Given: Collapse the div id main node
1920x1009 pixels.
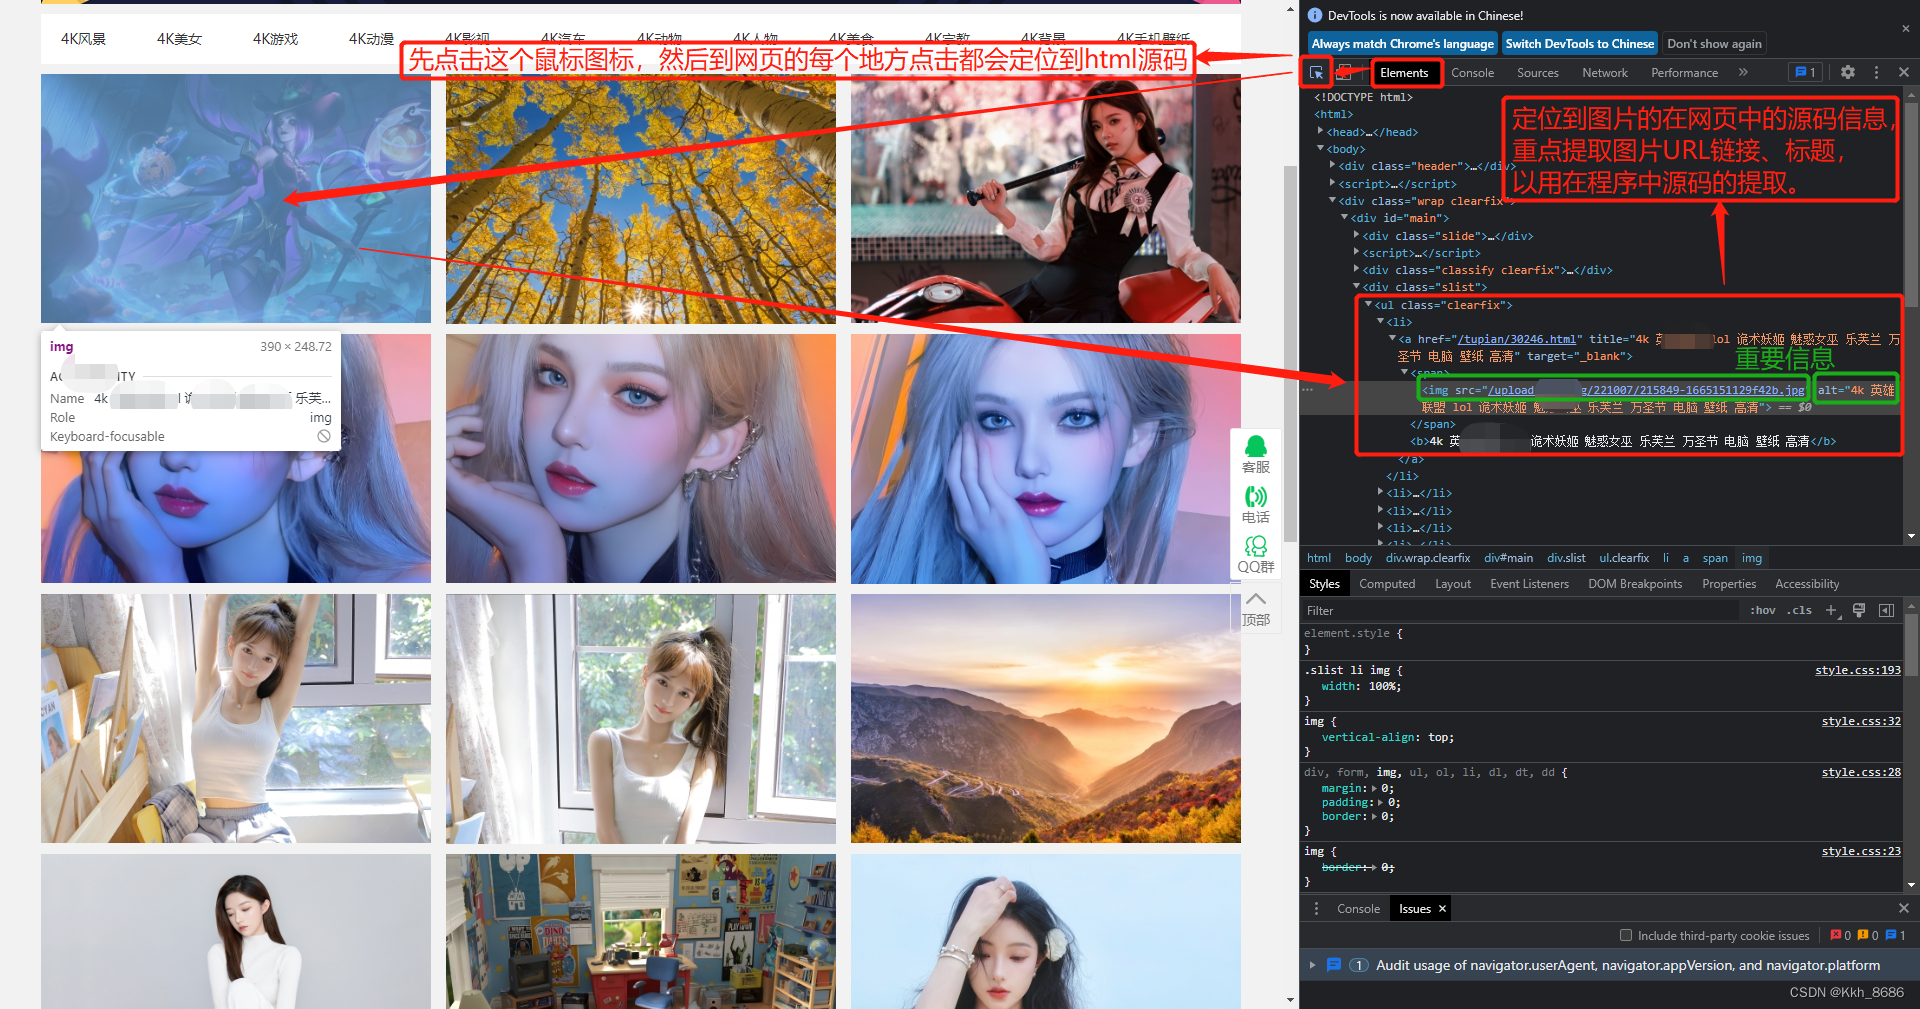Looking at the screenshot, I should (x=1345, y=217).
